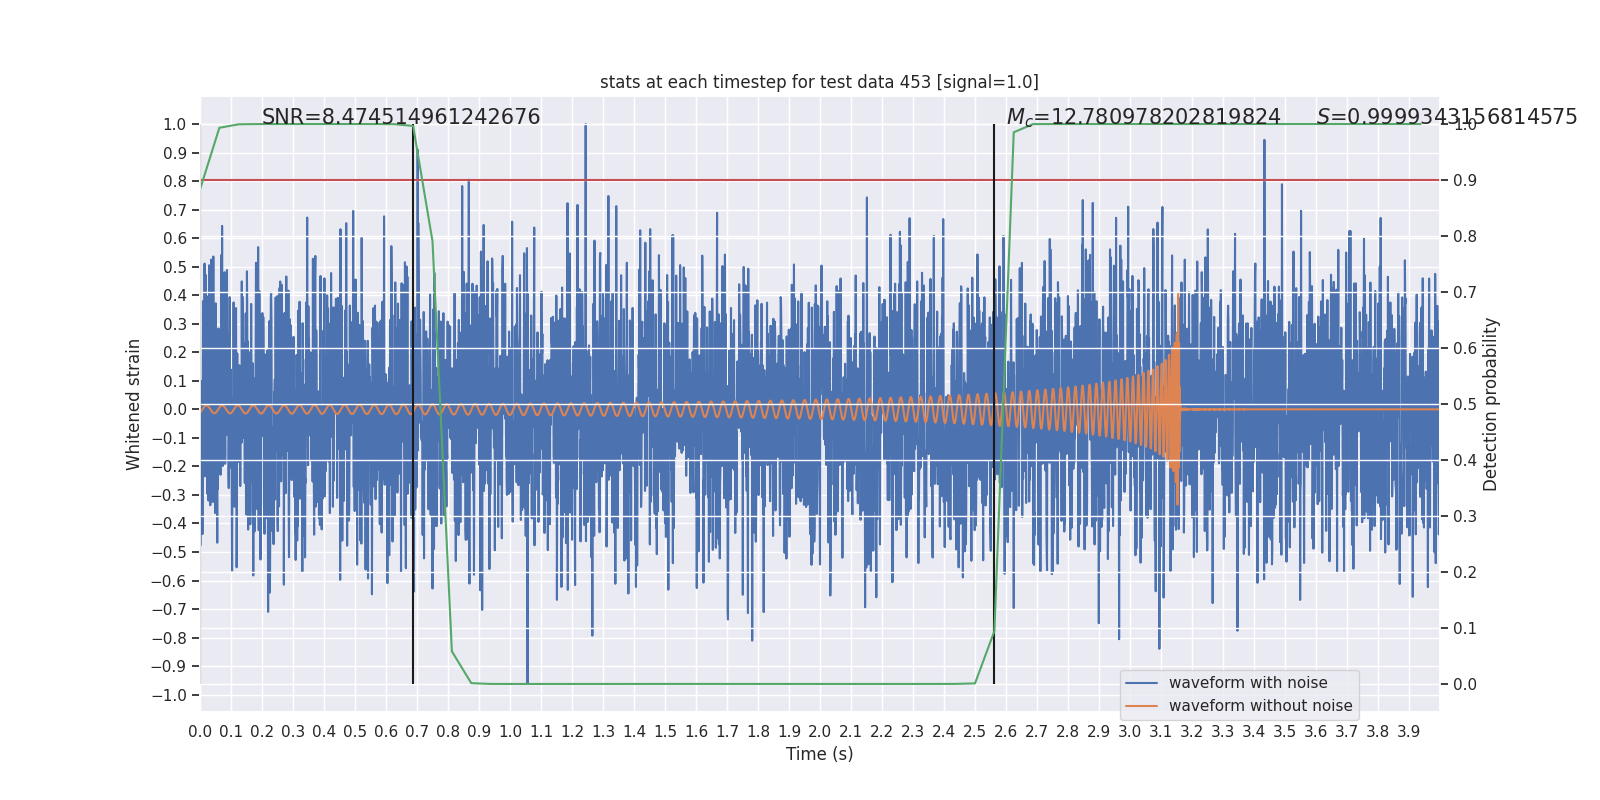This screenshot has width=1600, height=800.
Task: Click the first black vertical line near 0.7s
Action: coord(413,404)
